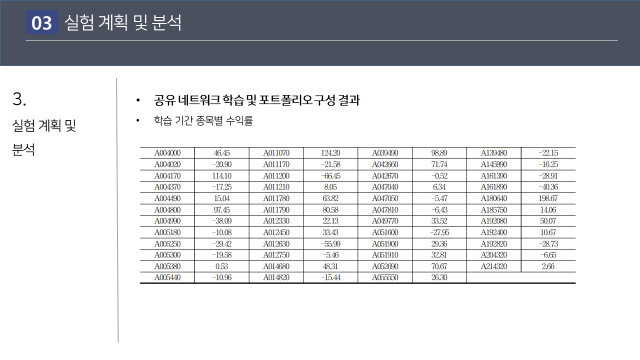Click the A214320 table cell
The height and width of the screenshot is (360, 640).
click(494, 266)
